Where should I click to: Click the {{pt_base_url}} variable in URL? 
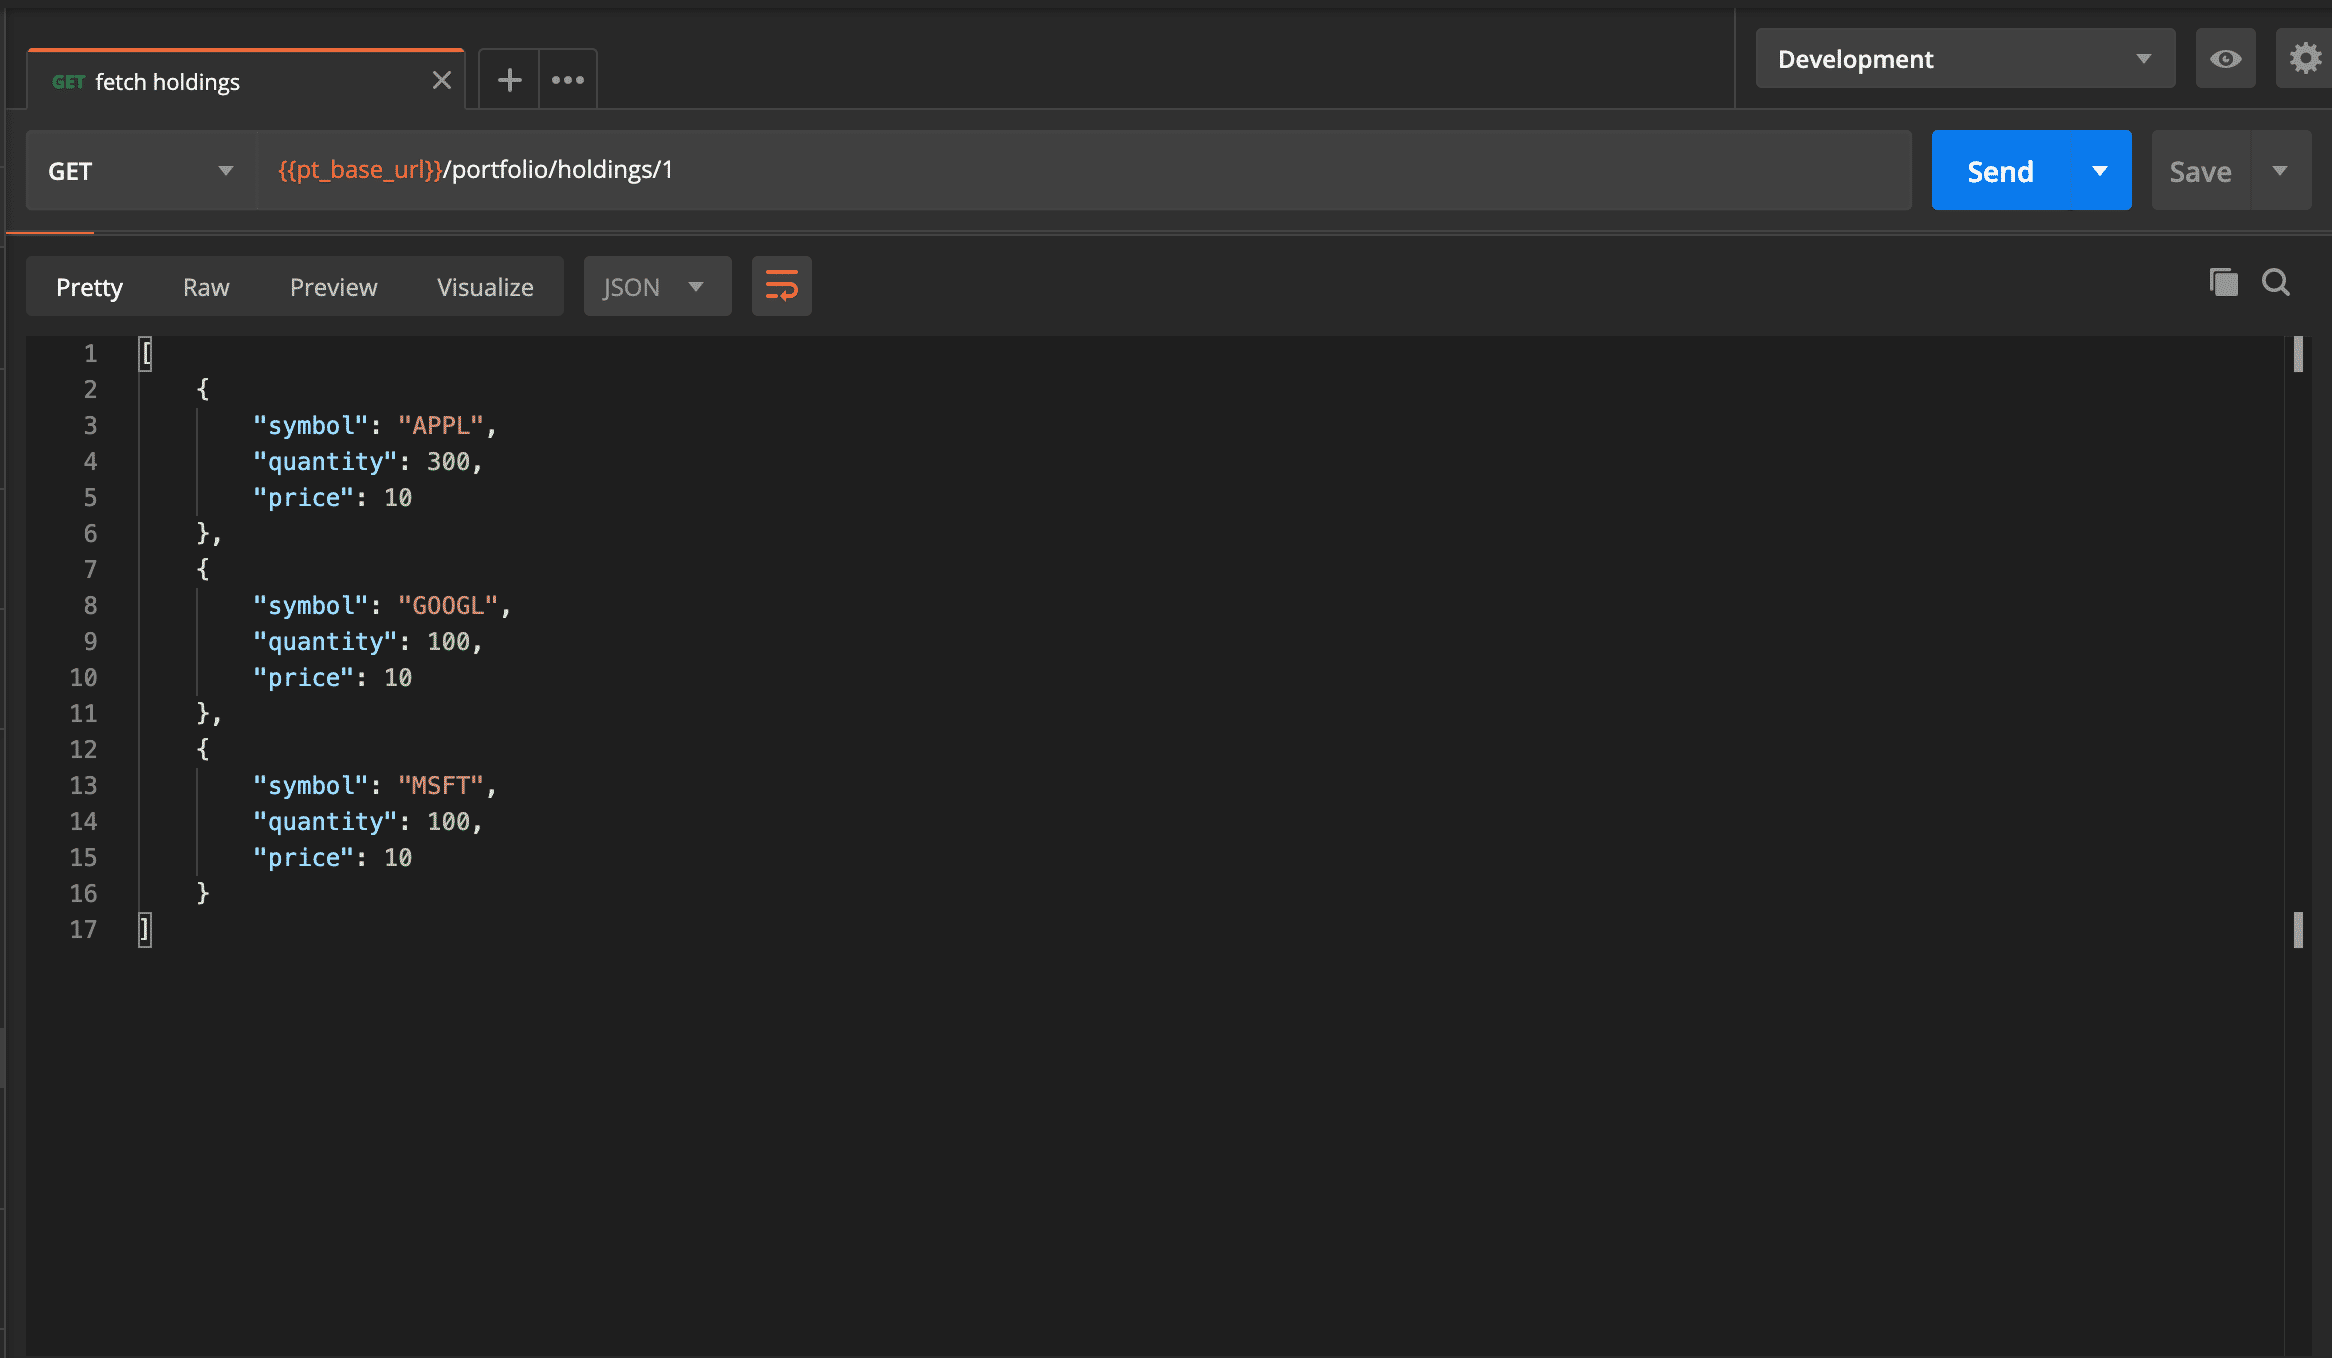pyautogui.click(x=360, y=170)
